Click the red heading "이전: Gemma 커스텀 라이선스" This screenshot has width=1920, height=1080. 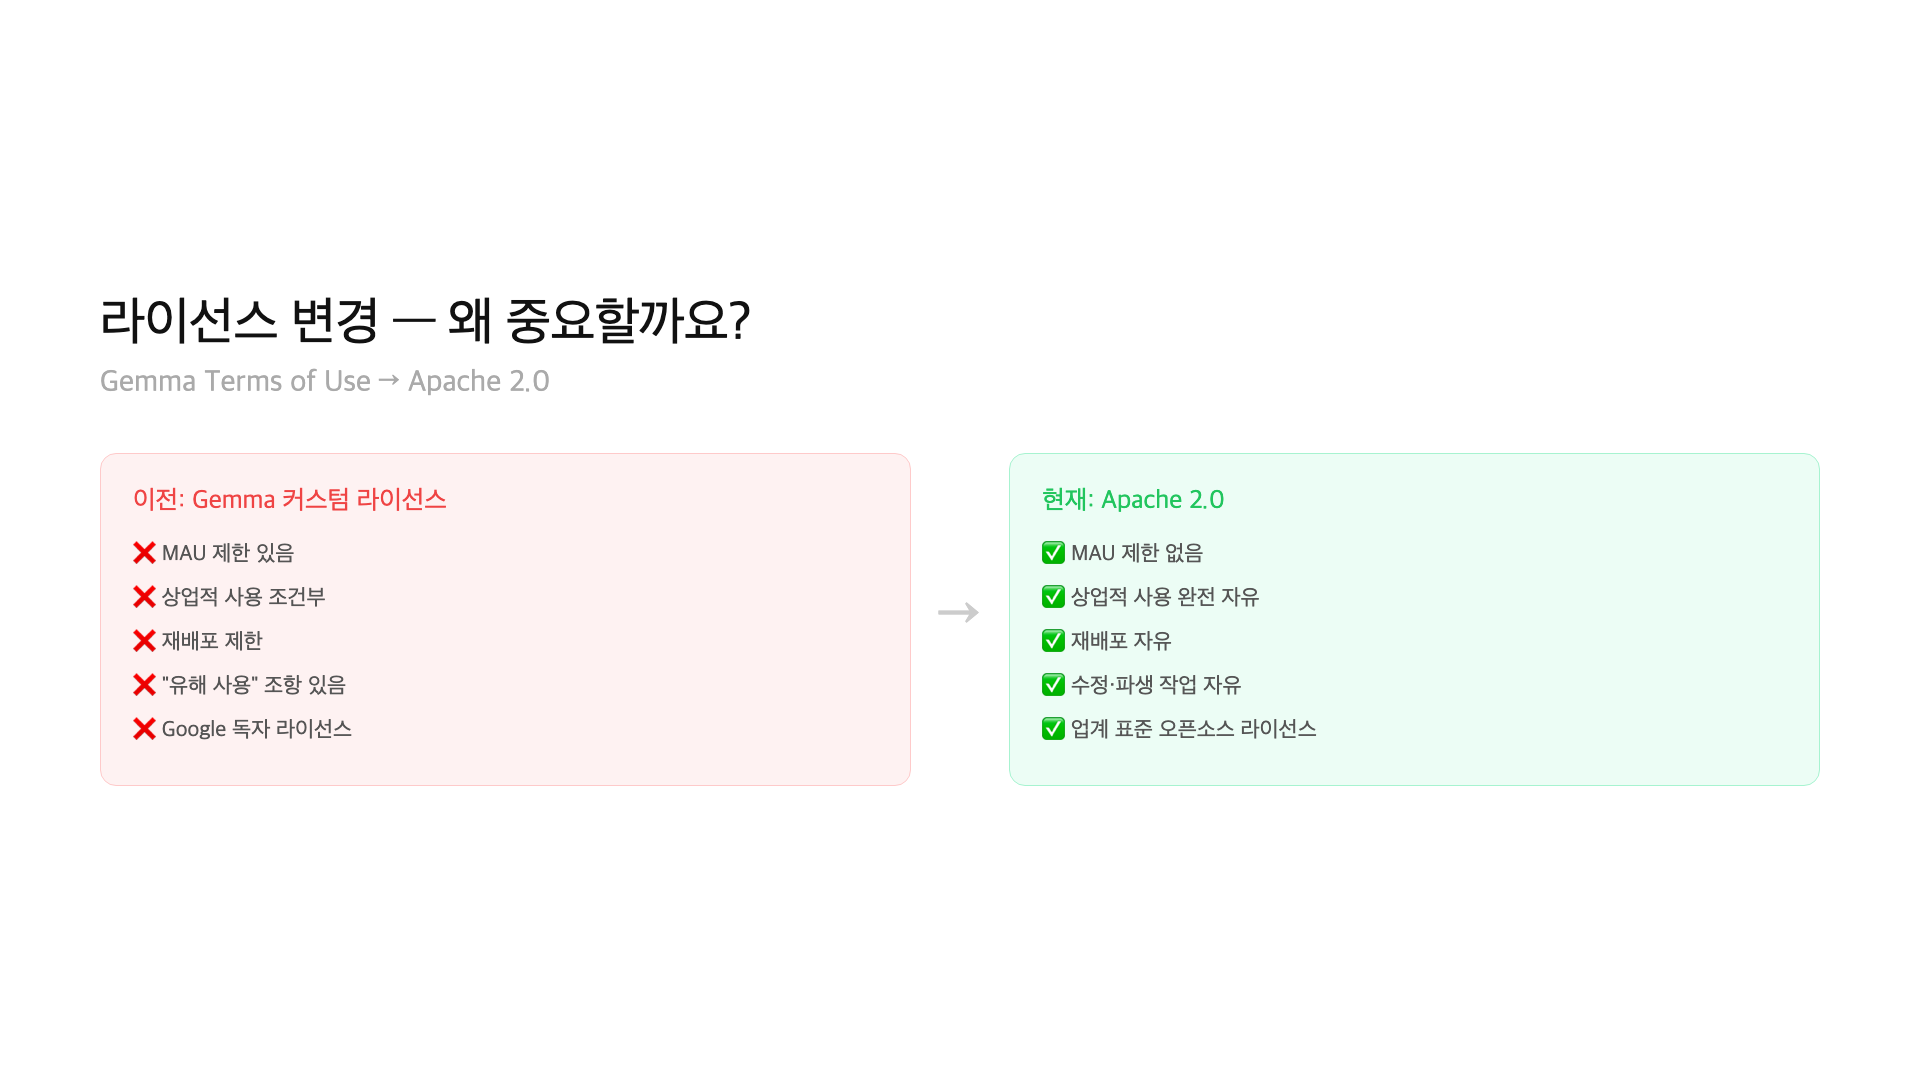[x=290, y=499]
